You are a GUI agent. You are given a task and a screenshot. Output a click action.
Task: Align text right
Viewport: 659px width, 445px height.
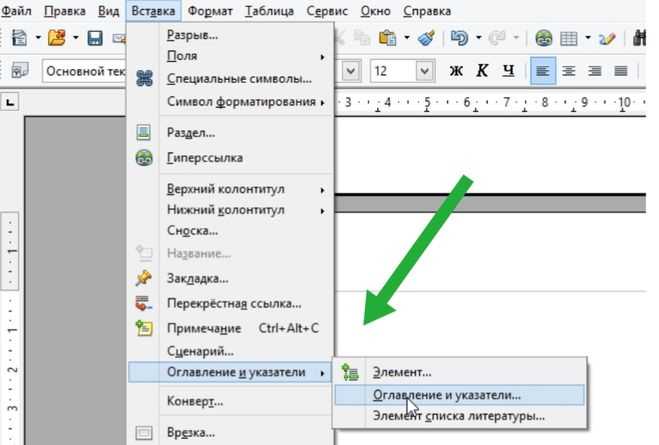(x=594, y=71)
